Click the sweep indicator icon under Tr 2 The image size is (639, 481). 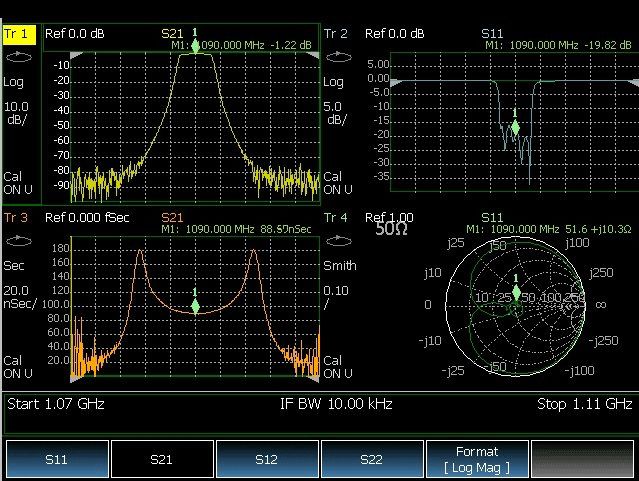339,57
